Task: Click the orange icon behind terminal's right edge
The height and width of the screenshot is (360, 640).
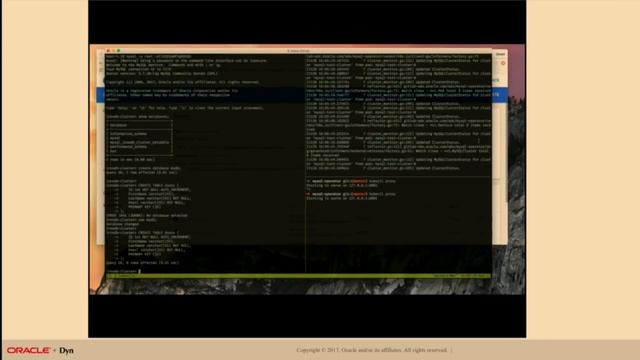Action: [x=503, y=63]
